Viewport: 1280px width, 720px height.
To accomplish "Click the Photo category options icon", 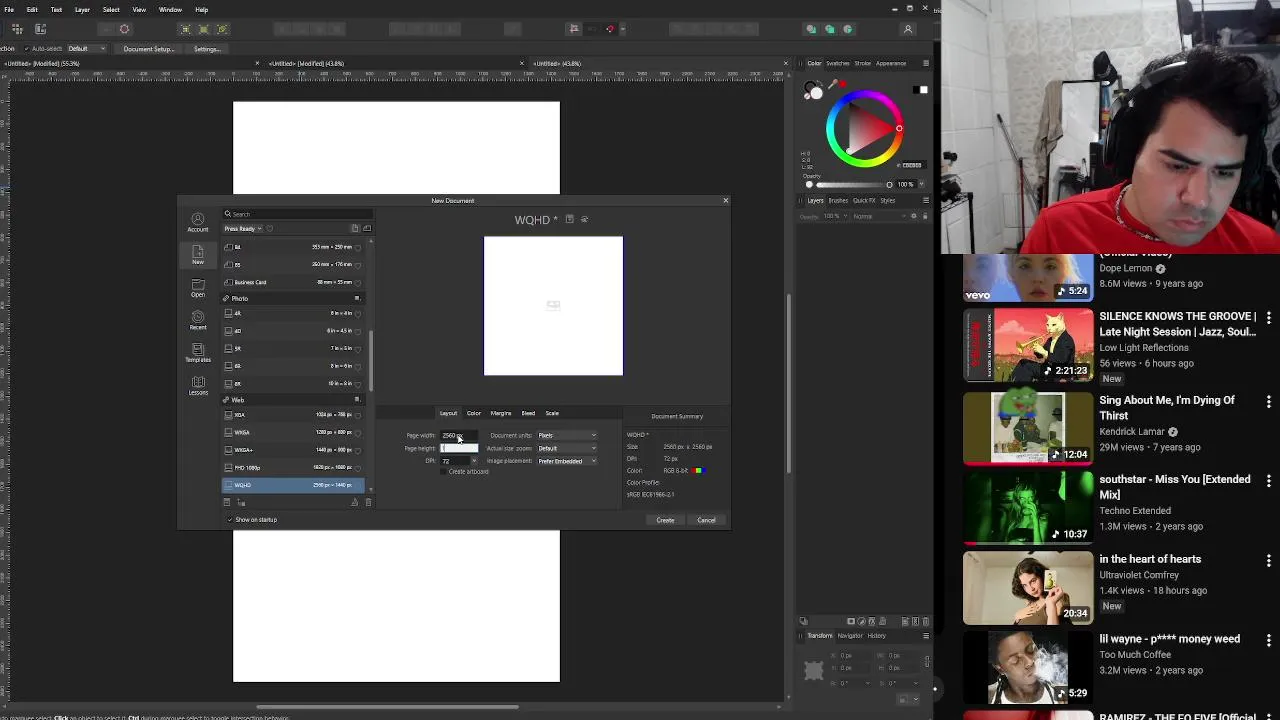I will [x=357, y=298].
